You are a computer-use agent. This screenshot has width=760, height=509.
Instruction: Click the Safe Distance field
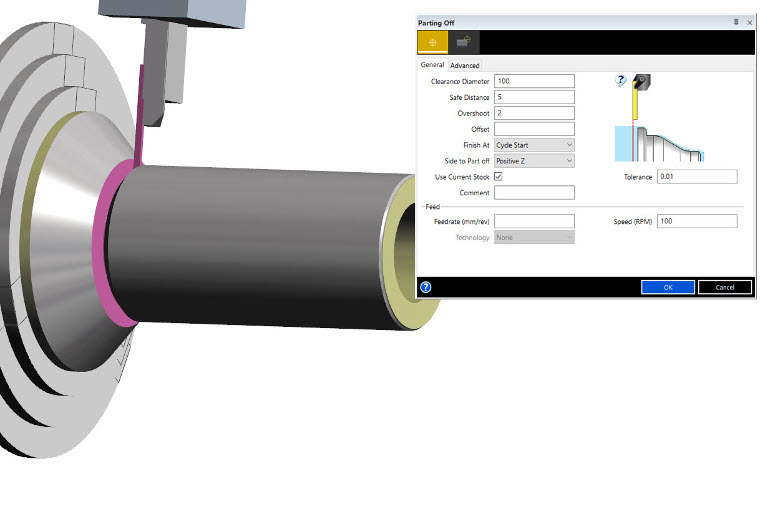(534, 97)
